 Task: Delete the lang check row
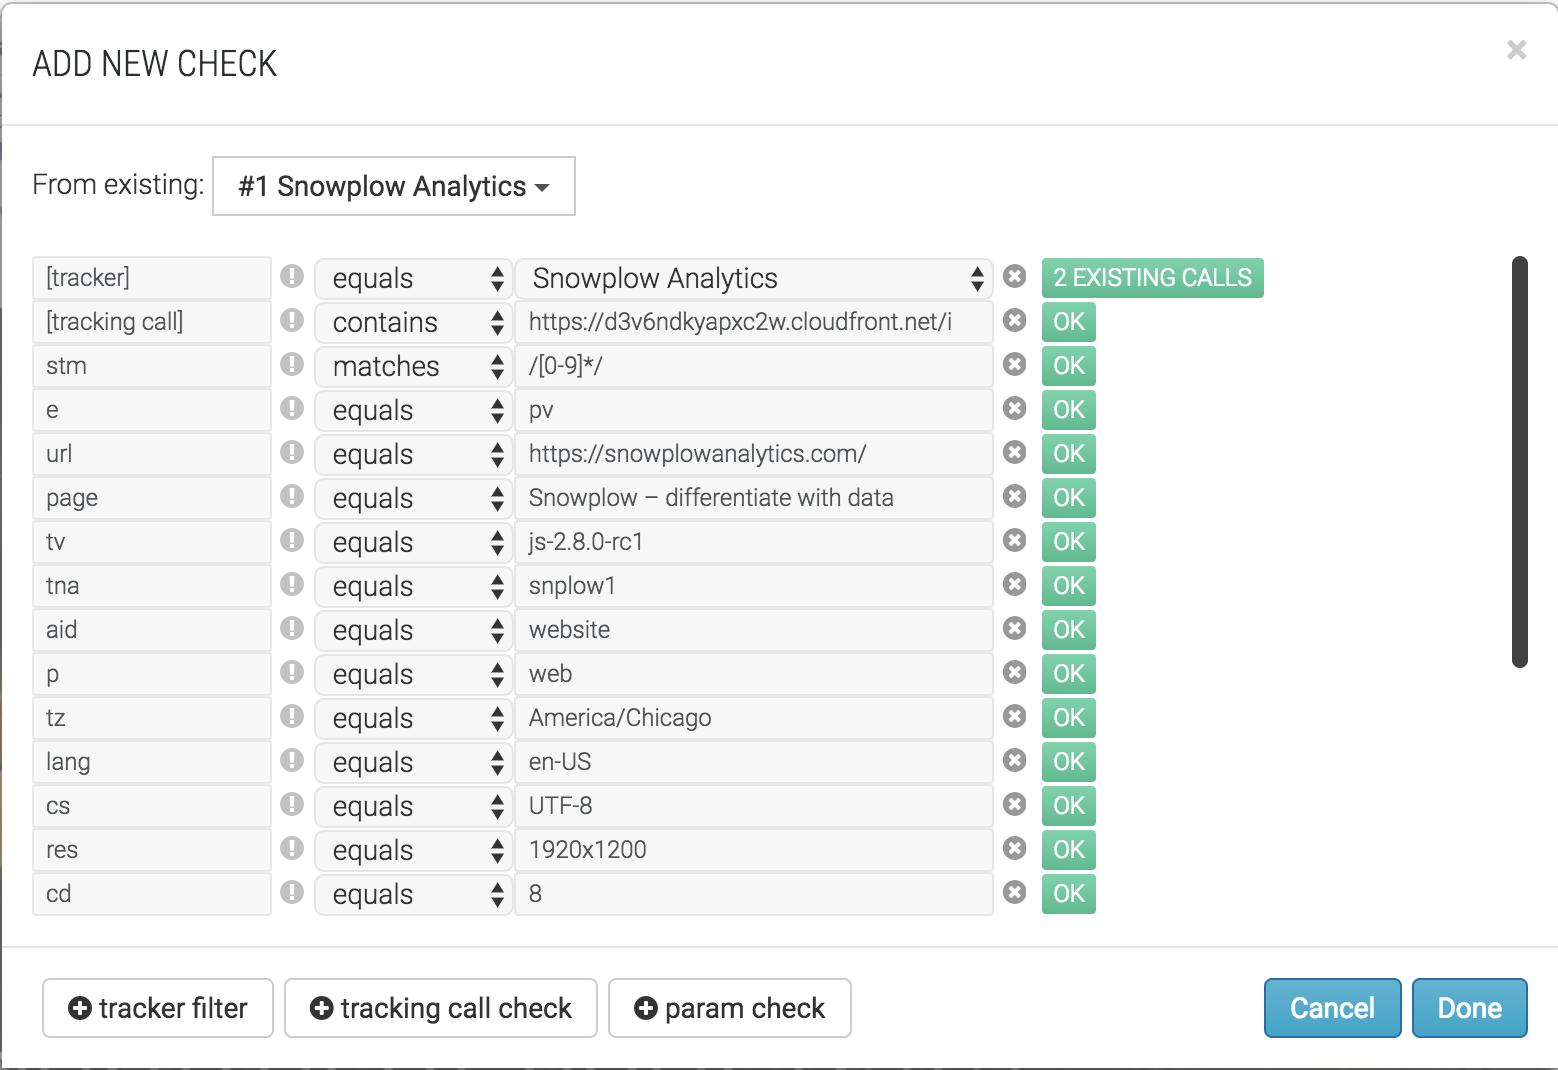coord(1014,761)
